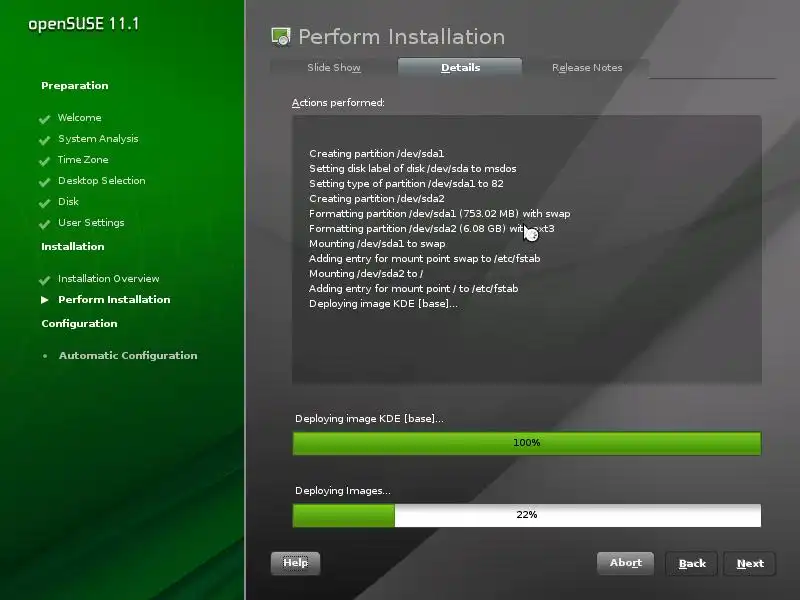Click log line Setting disk label to msdos
The width and height of the screenshot is (800, 600).
pos(413,168)
